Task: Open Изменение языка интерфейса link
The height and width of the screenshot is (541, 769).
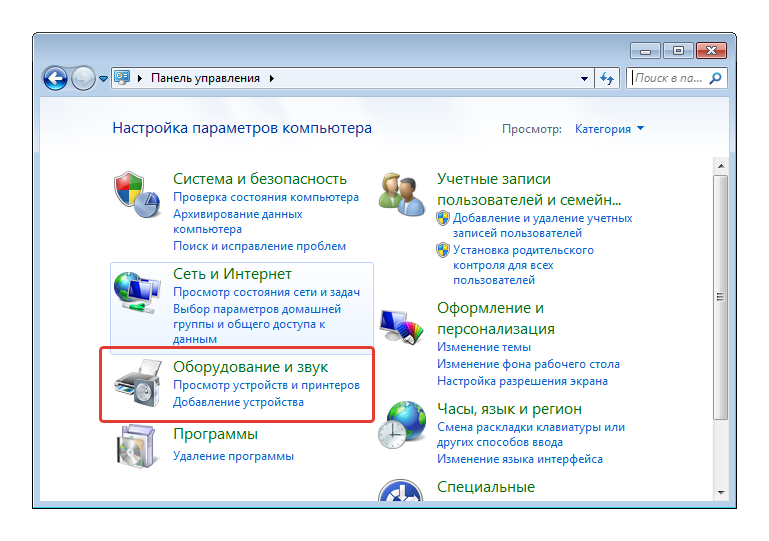Action: pos(520,459)
